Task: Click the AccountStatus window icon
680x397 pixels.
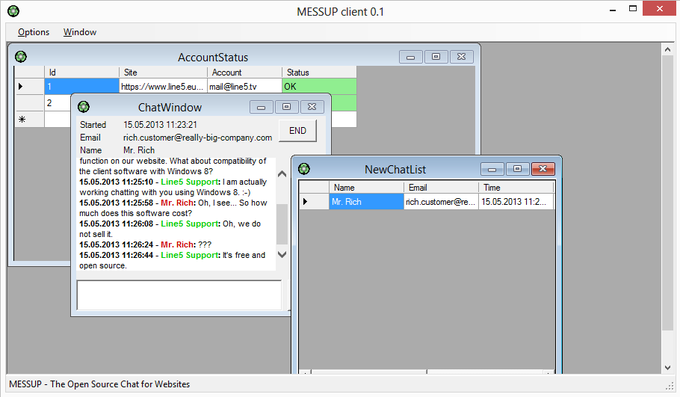Action: 21,56
